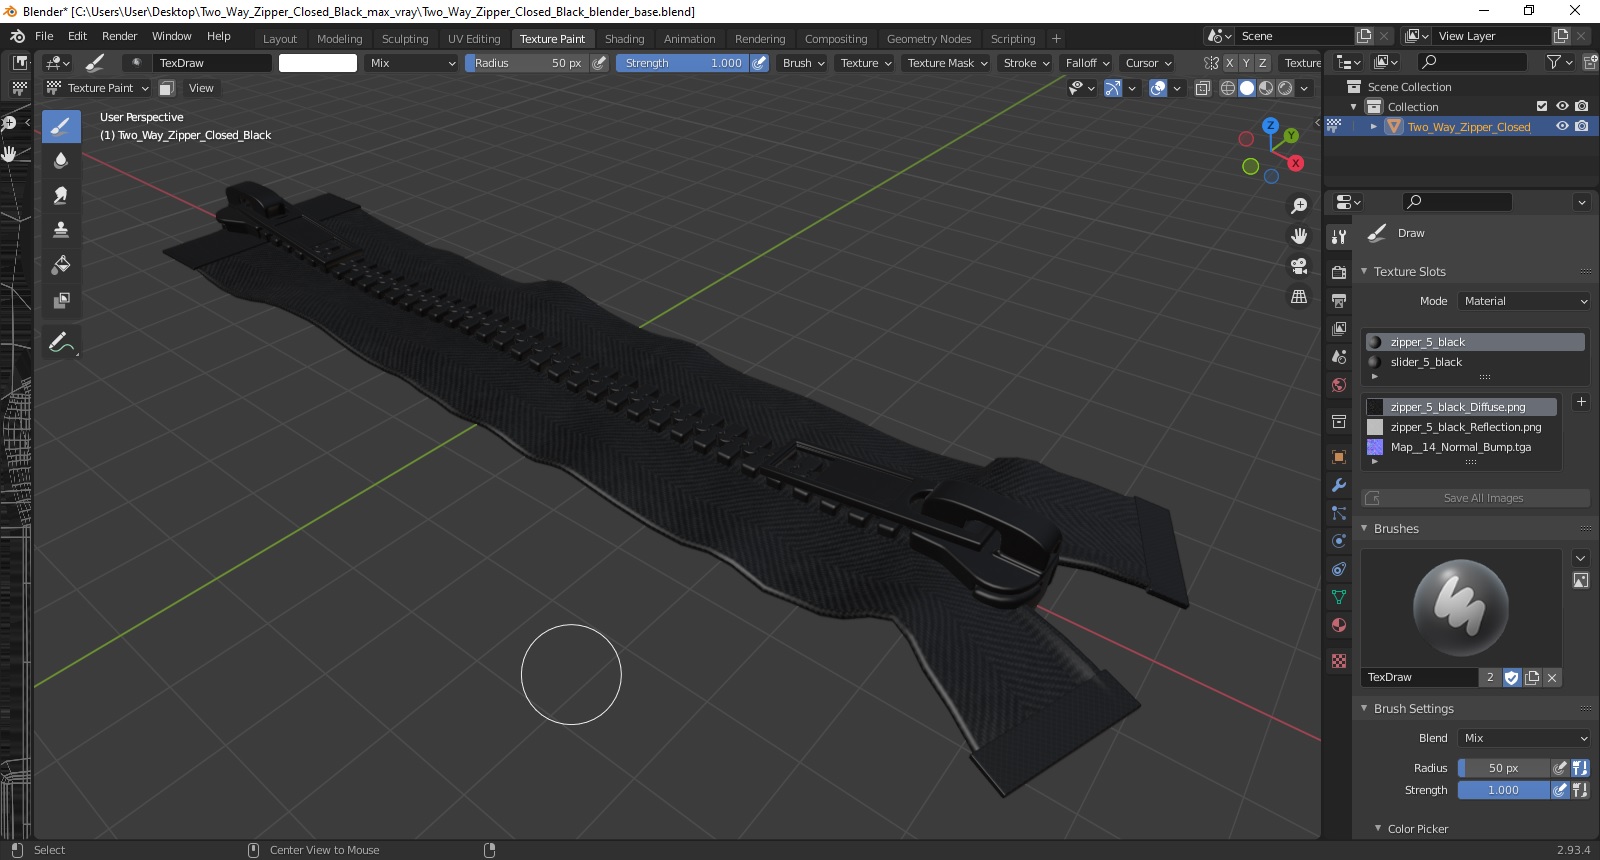This screenshot has width=1600, height=860.
Task: Open the Object properties tab
Action: [1339, 457]
